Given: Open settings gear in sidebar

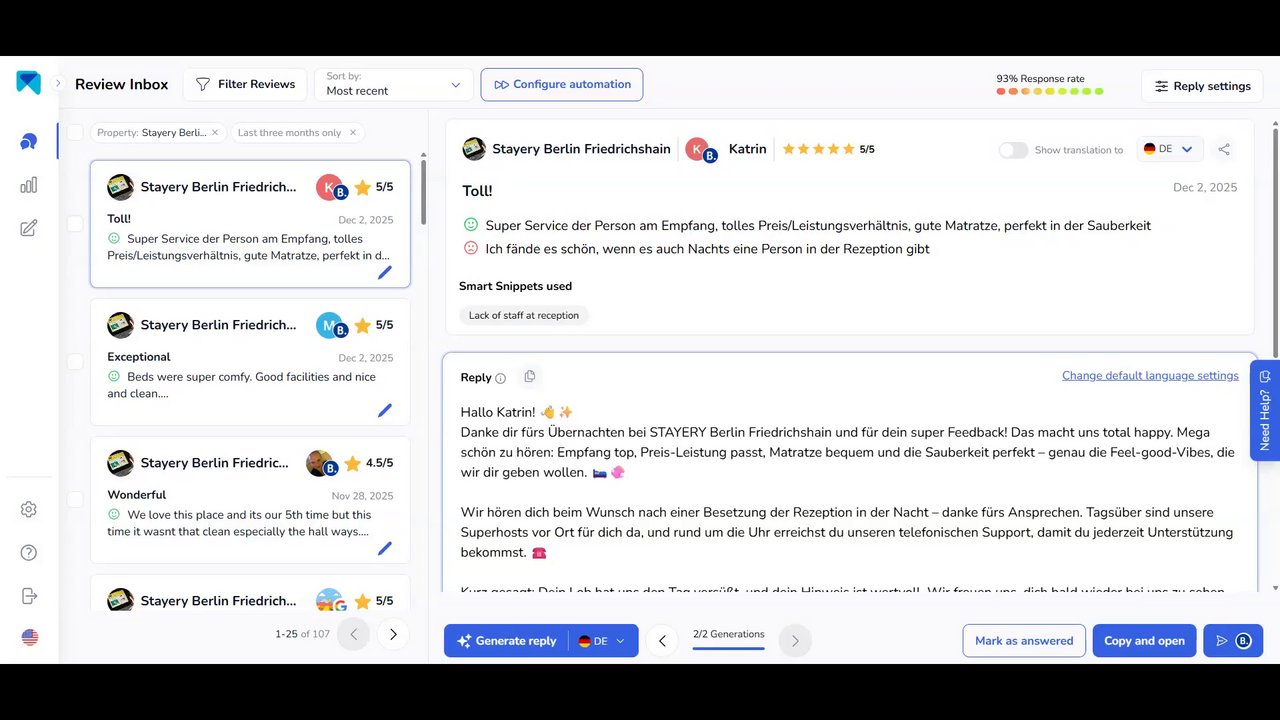Looking at the screenshot, I should coord(28,509).
